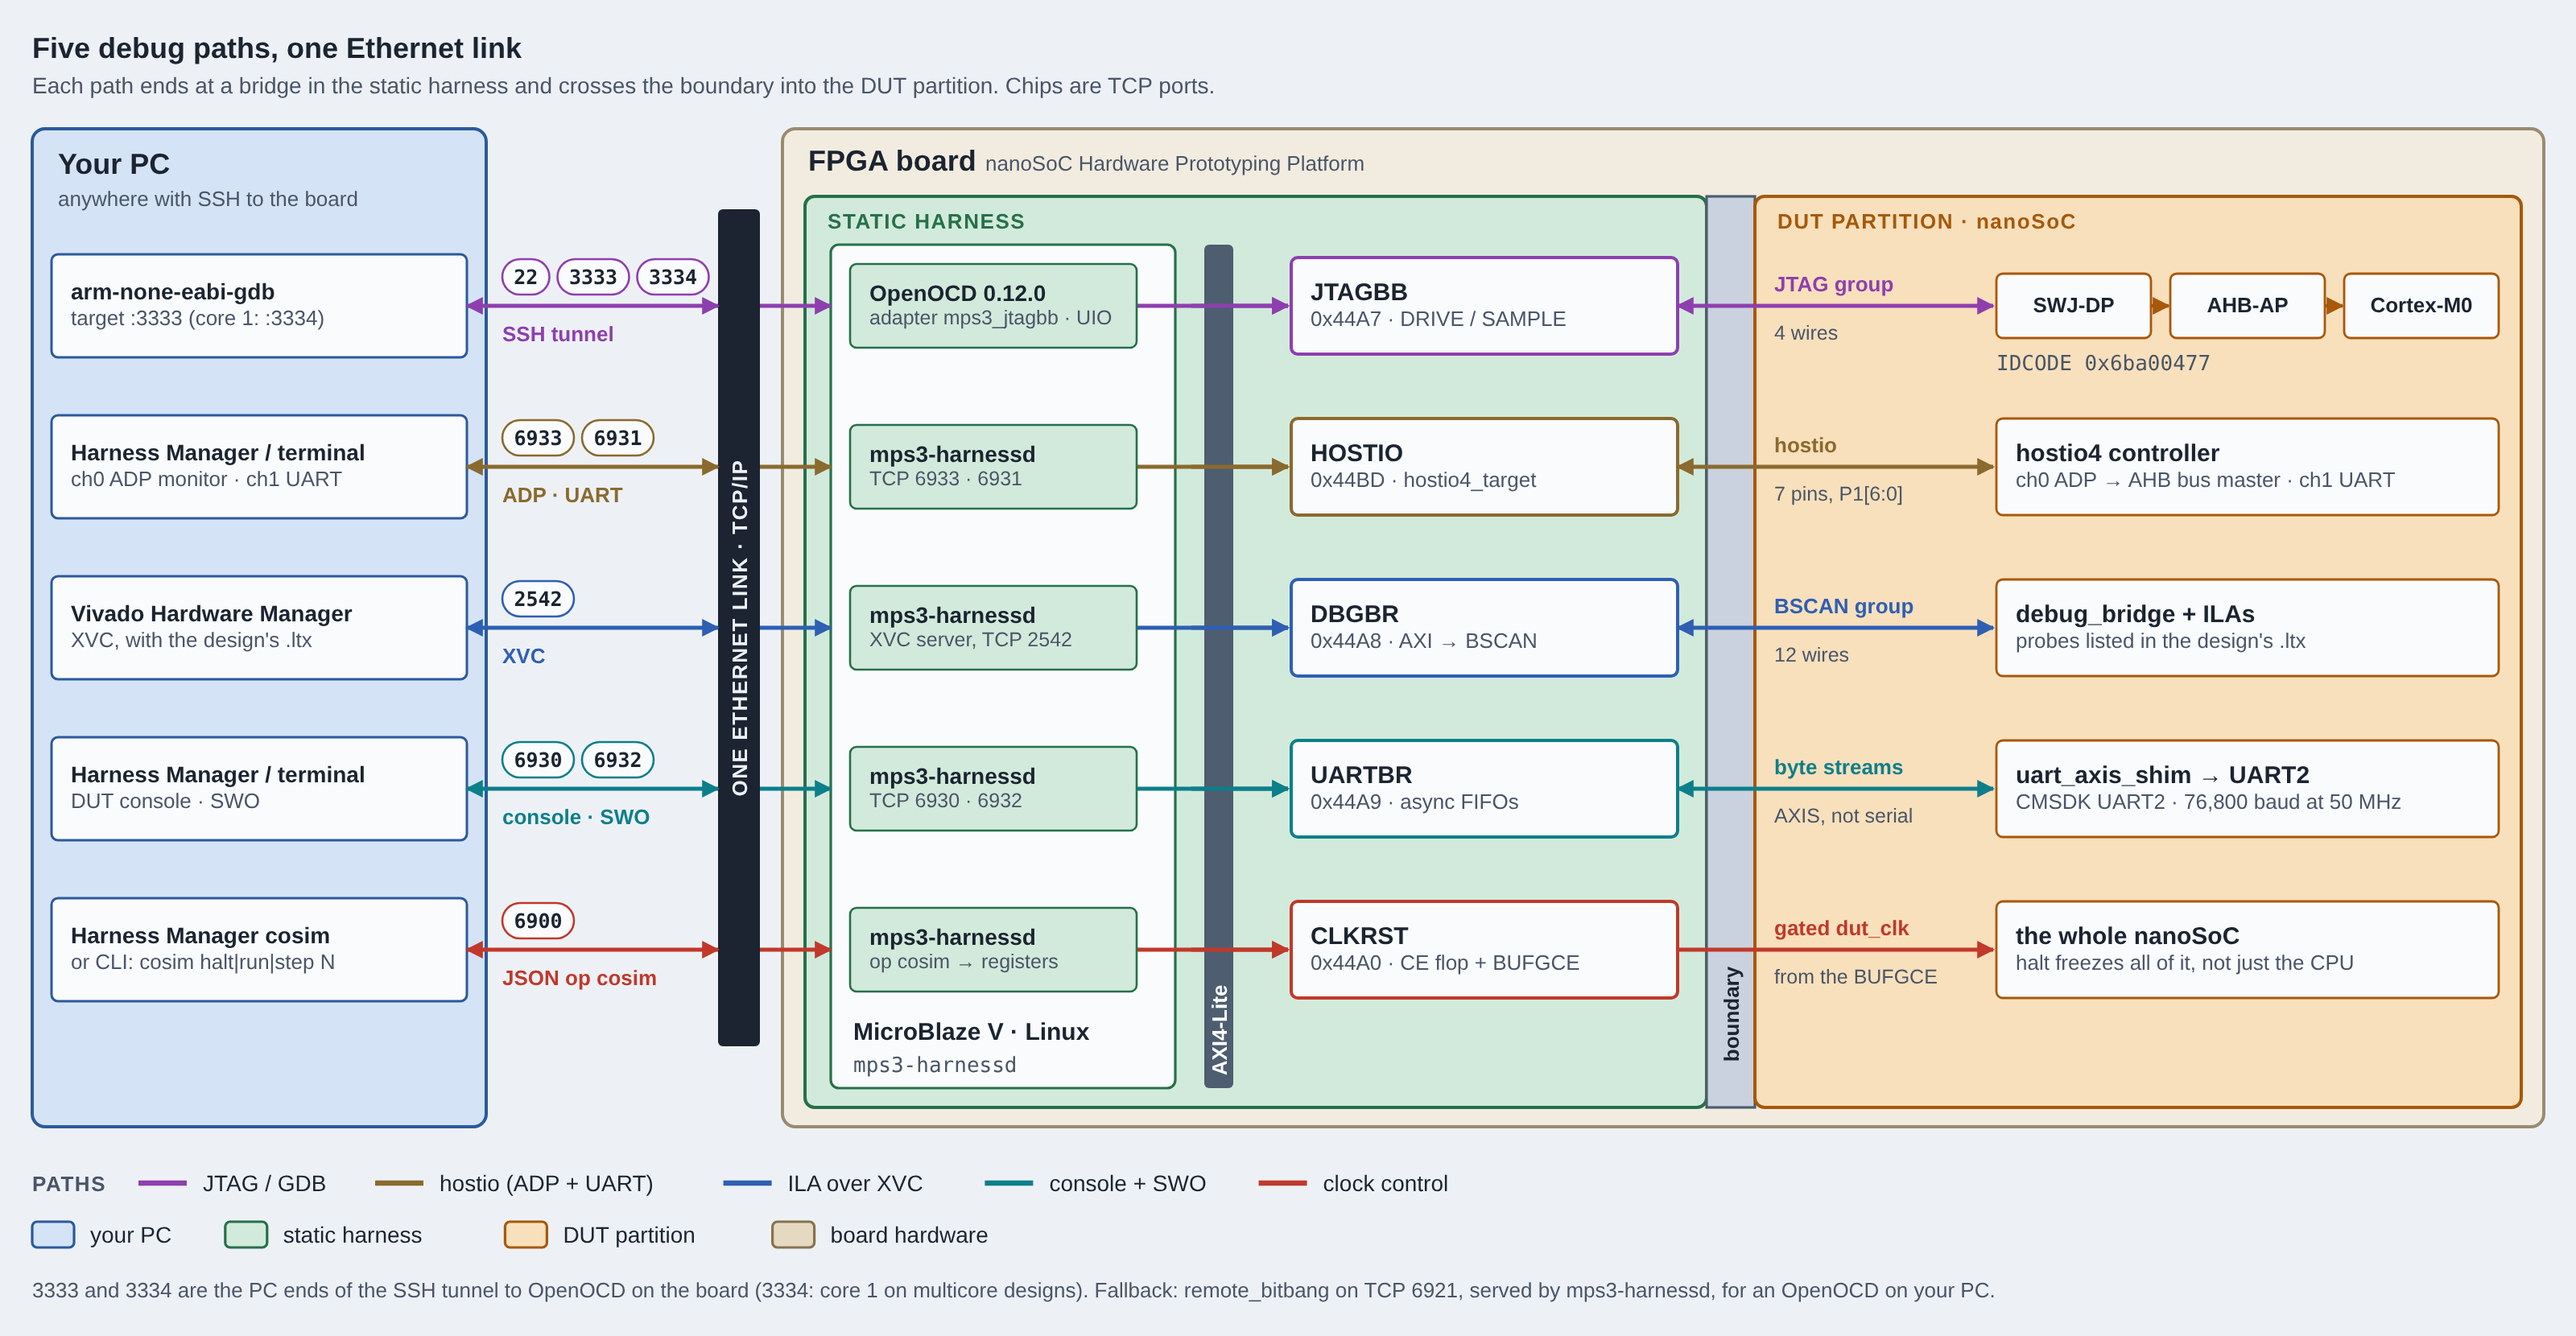Click the DUT partition legend swatch
2576x1336 pixels.
coord(526,1234)
